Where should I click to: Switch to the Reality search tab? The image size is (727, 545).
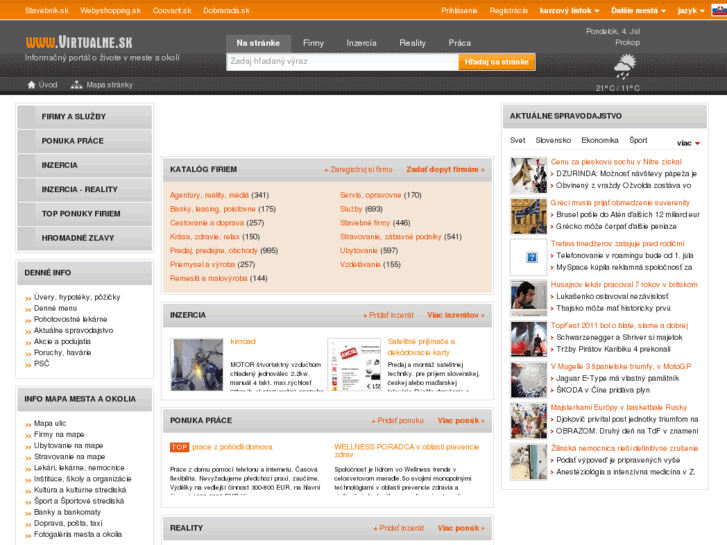412,43
